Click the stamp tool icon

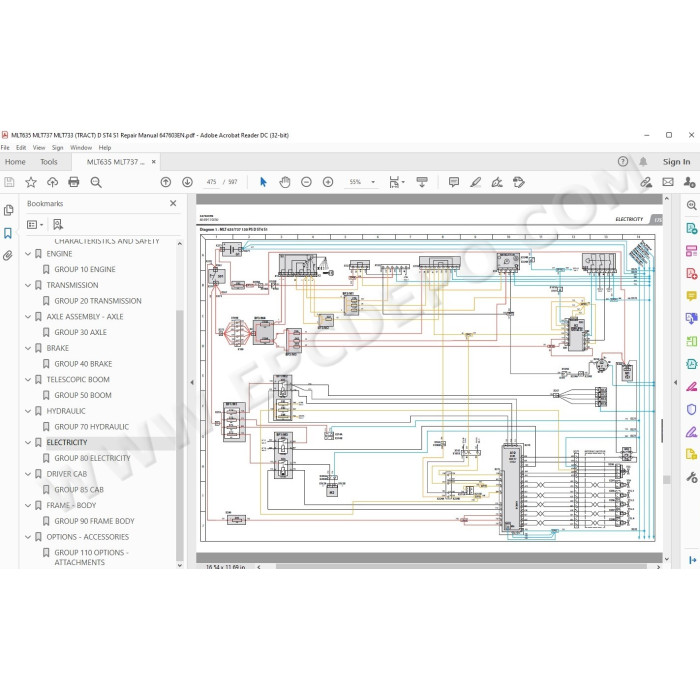(519, 182)
